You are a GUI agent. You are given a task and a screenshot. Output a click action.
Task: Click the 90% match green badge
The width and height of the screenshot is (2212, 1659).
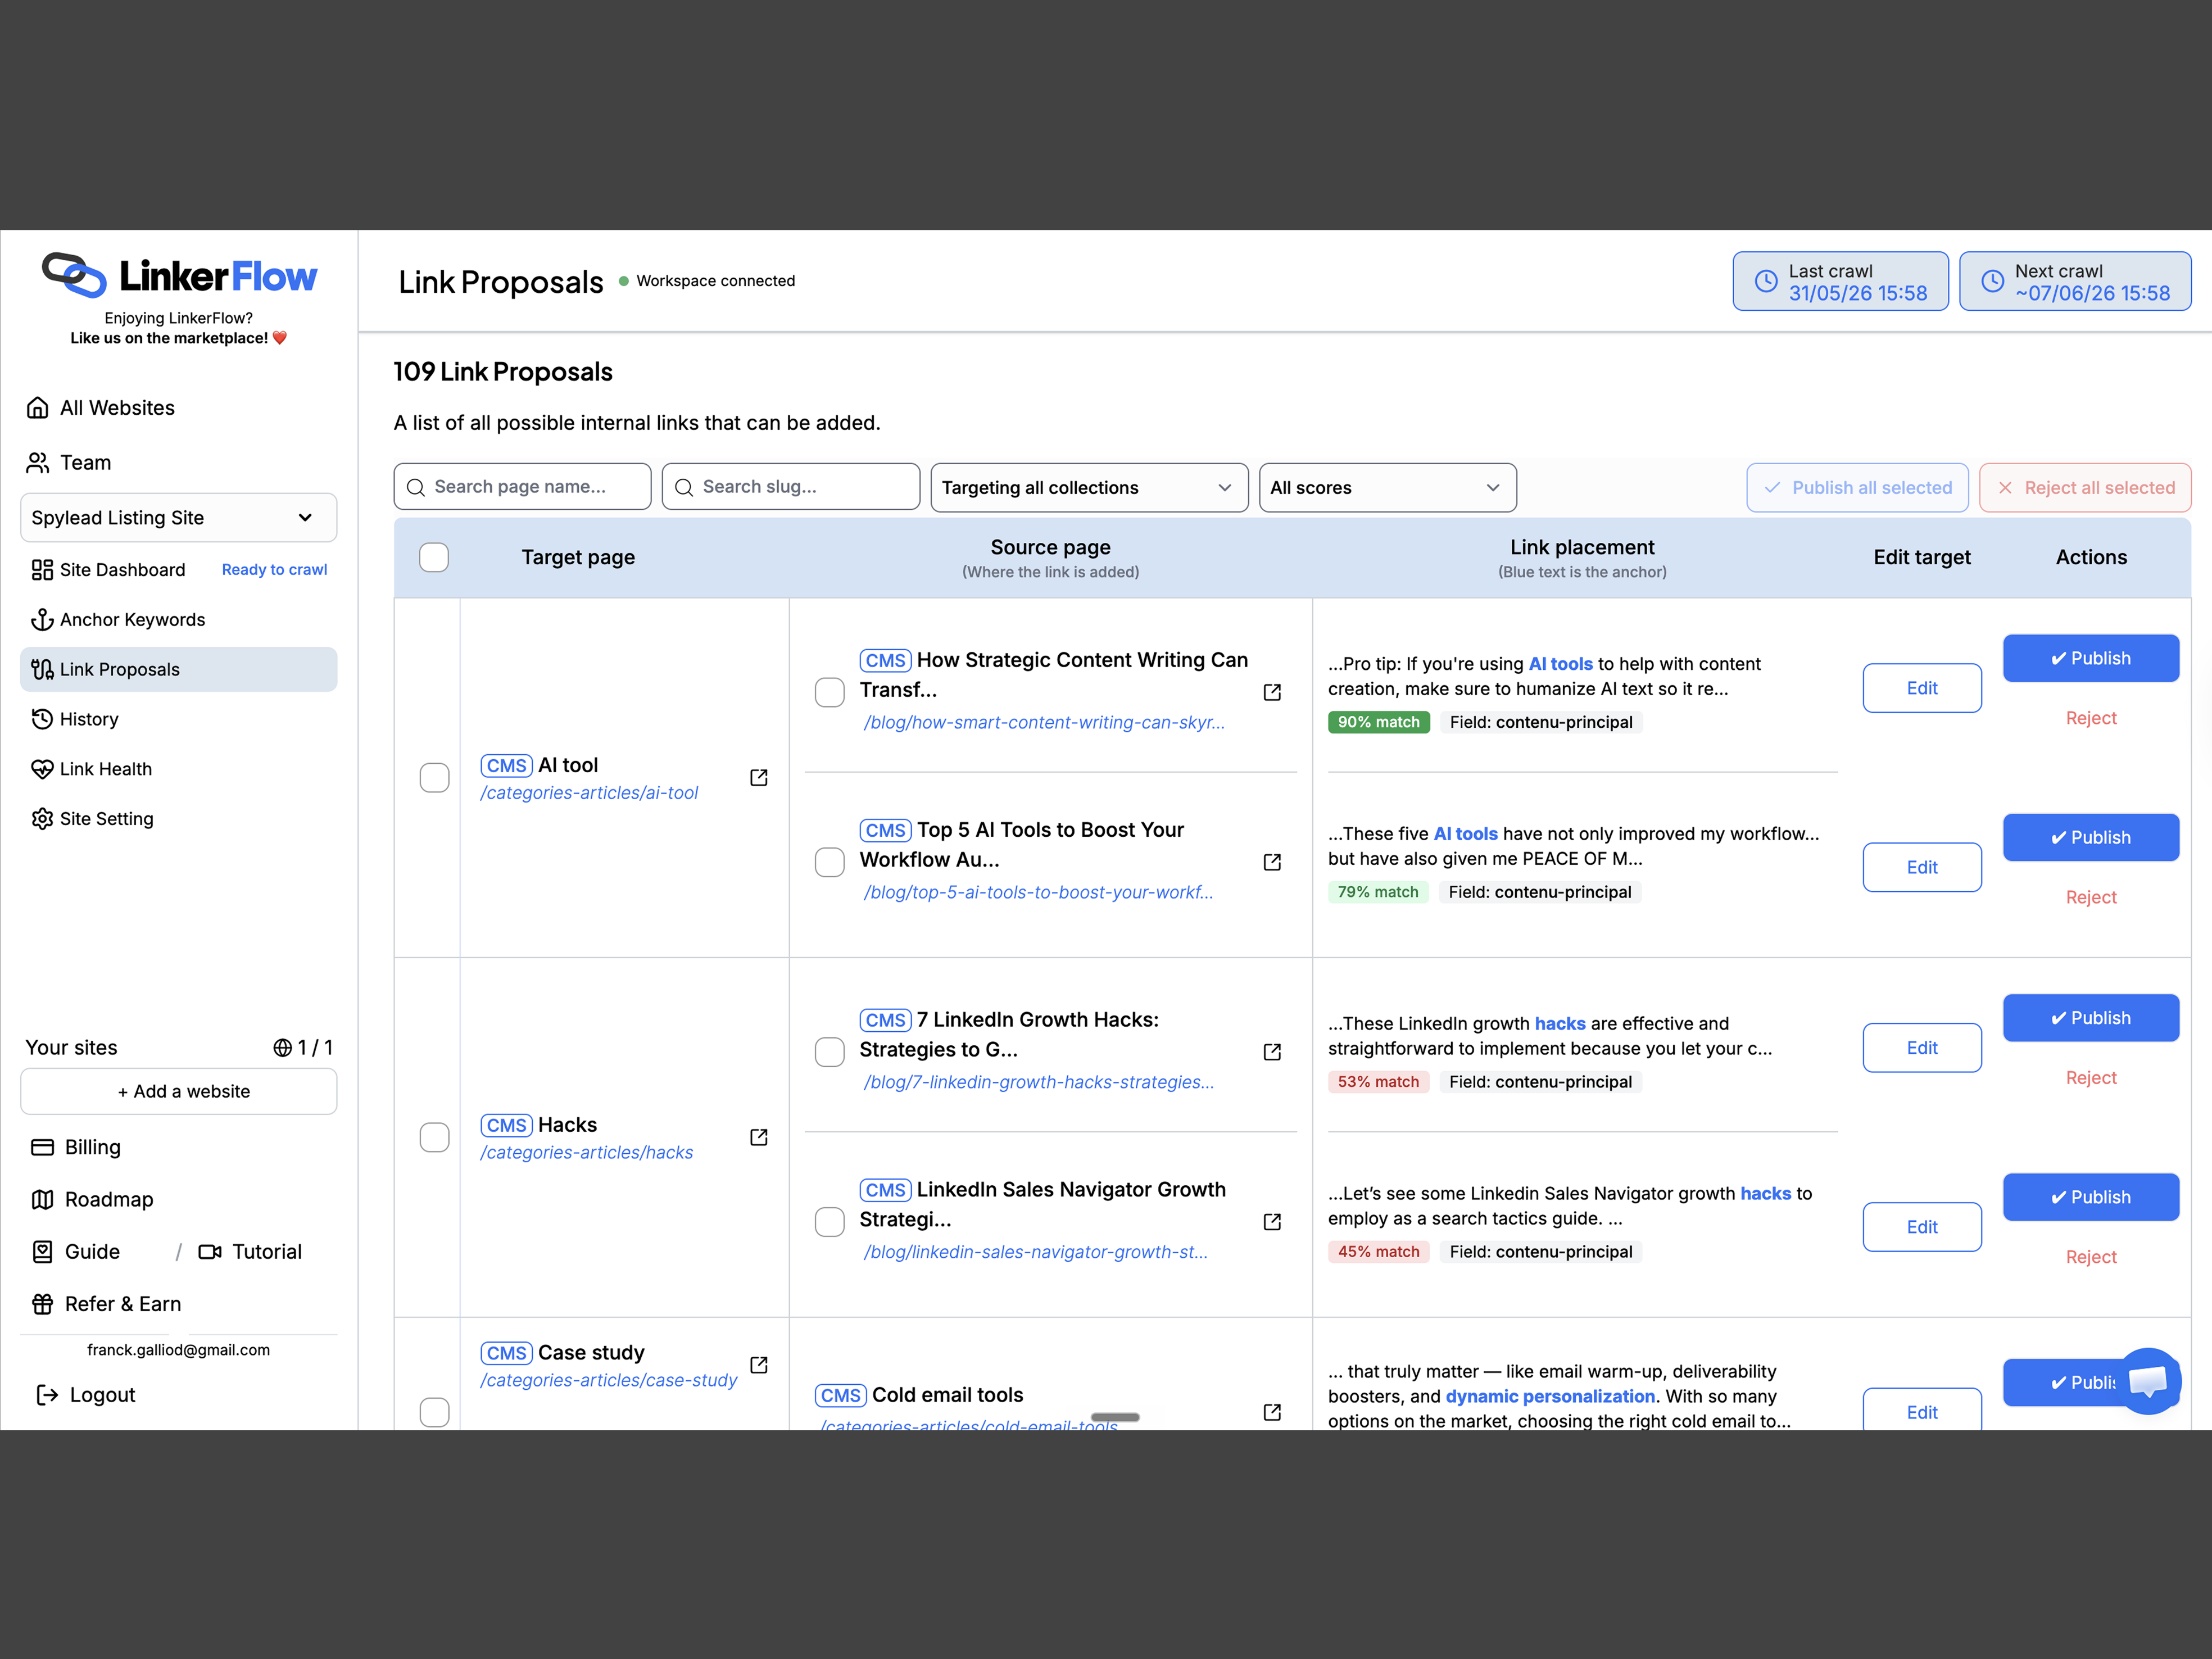point(1378,722)
